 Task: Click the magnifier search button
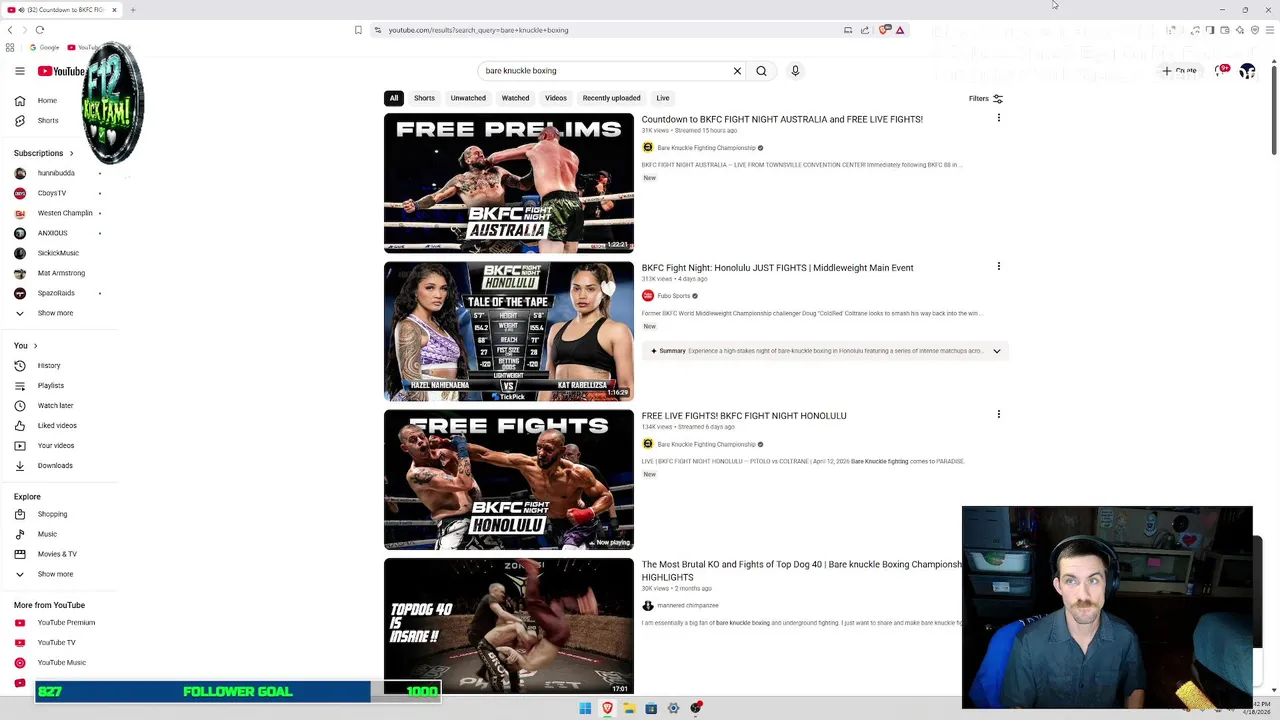pos(761,71)
